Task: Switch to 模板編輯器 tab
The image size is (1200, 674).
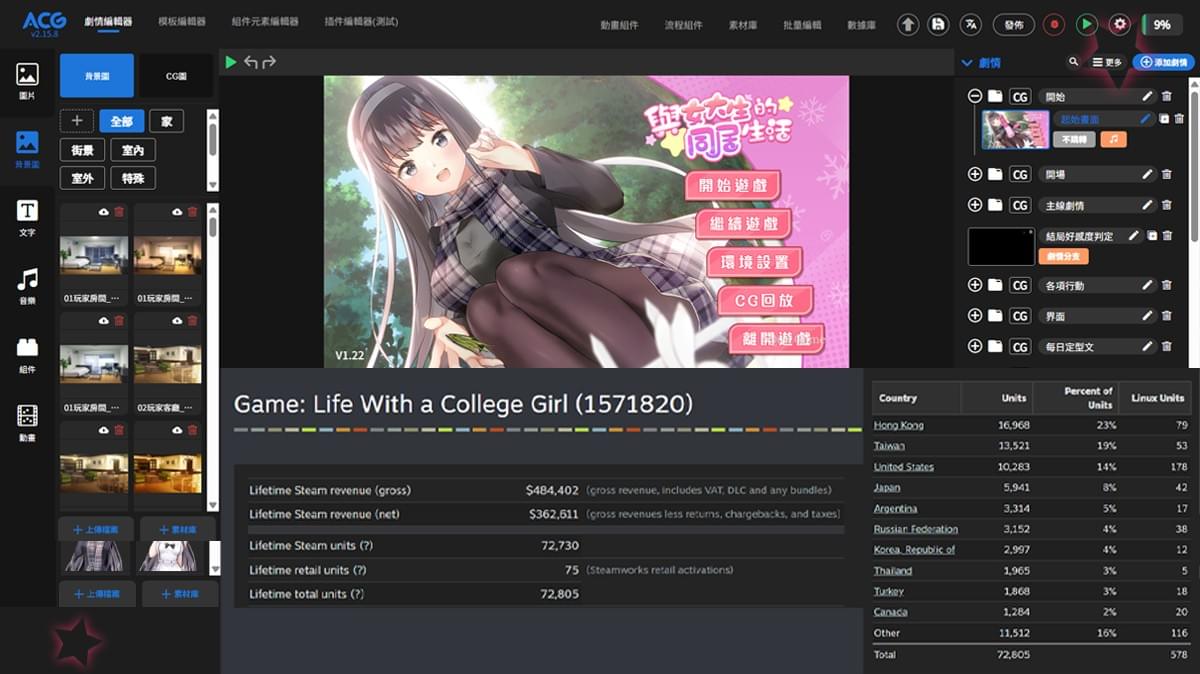Action: tap(182, 22)
